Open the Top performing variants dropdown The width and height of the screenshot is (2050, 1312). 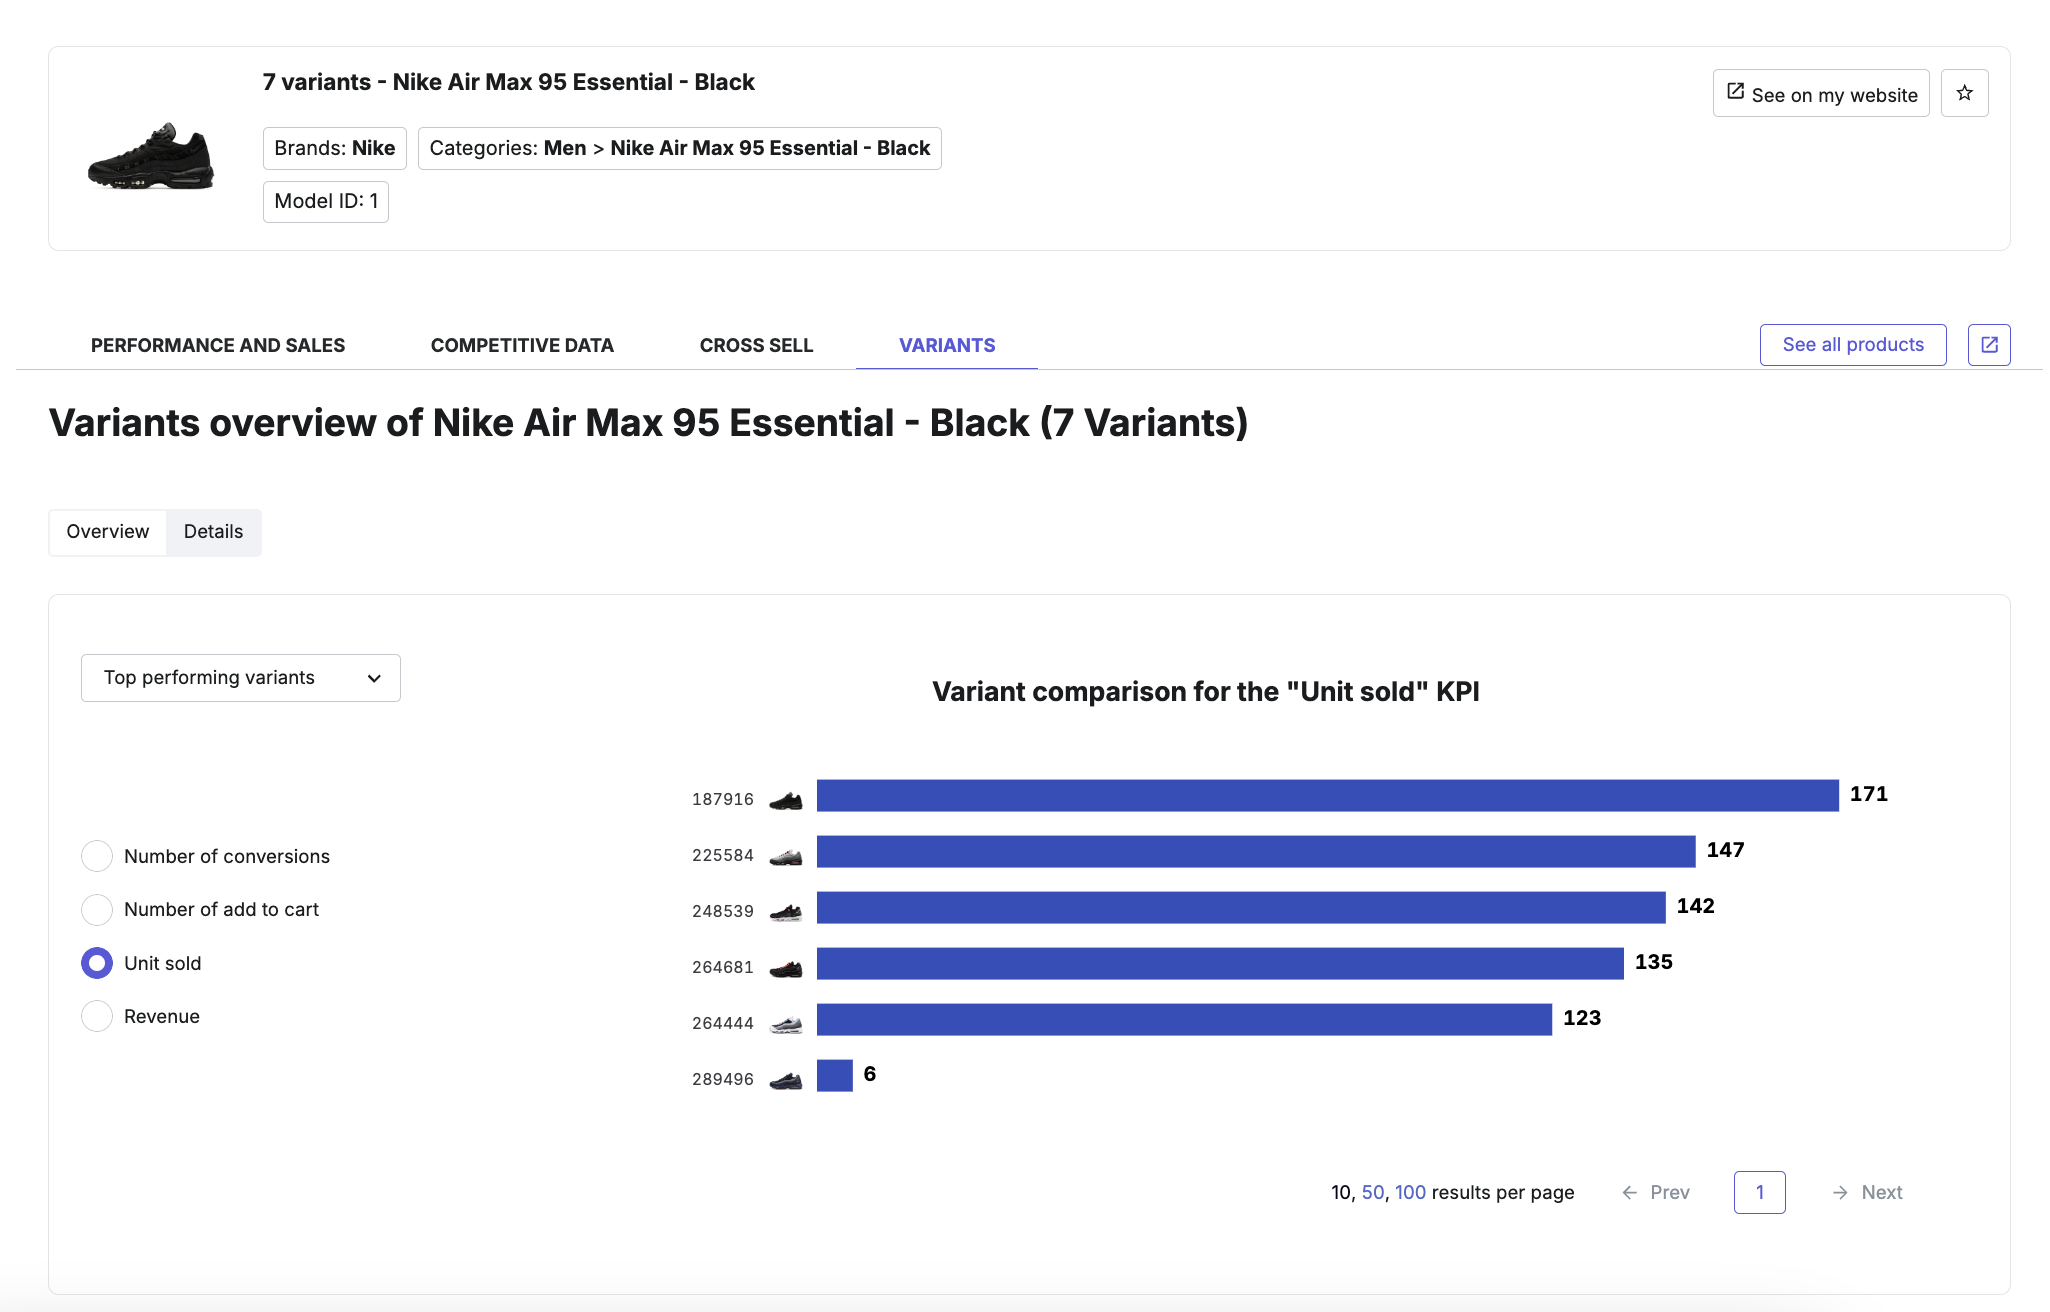click(241, 678)
